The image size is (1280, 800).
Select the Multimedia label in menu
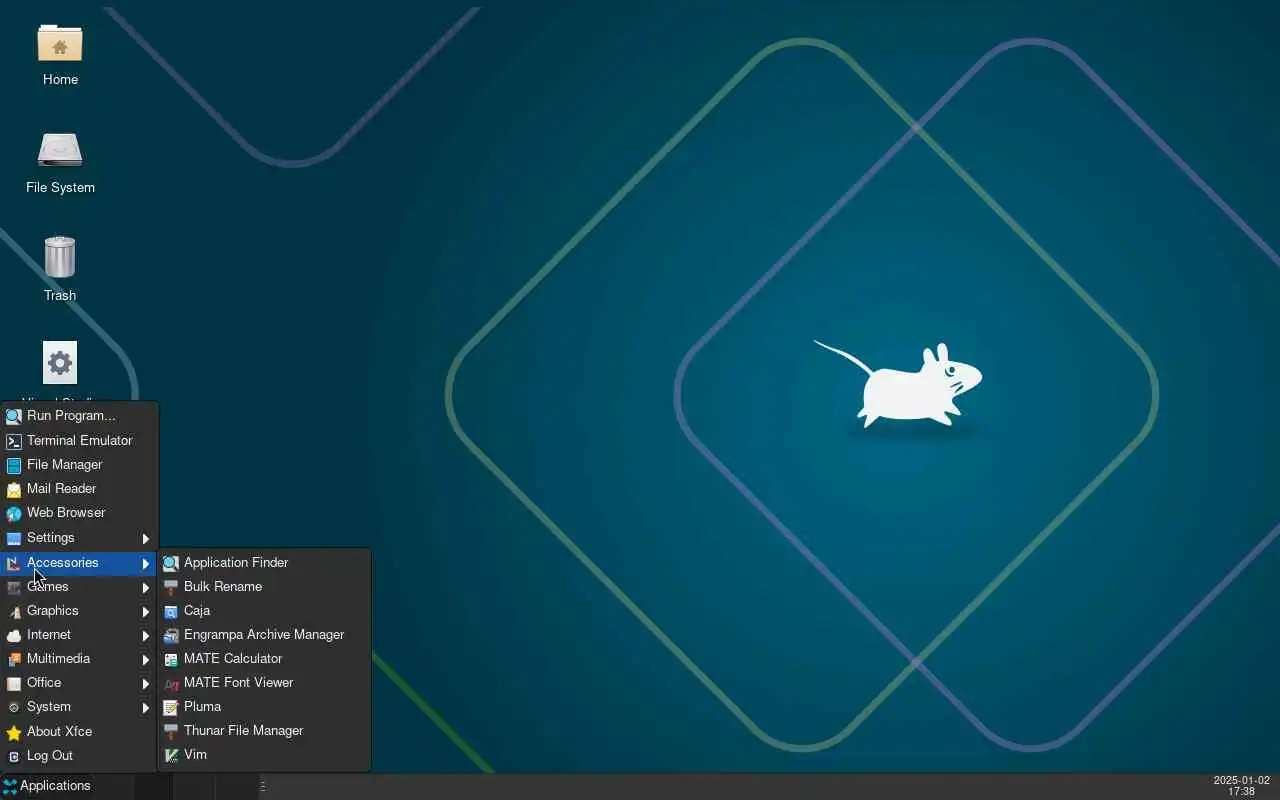(x=58, y=659)
